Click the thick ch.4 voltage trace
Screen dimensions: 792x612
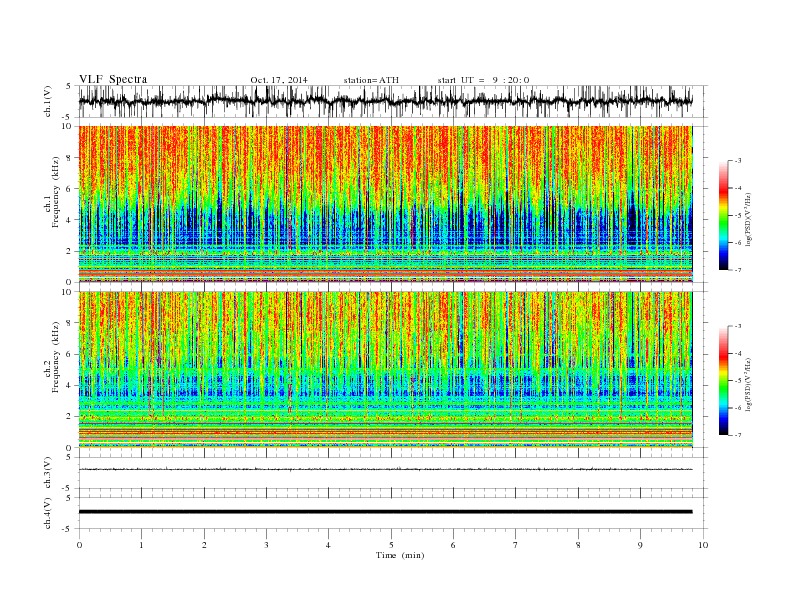(385, 512)
